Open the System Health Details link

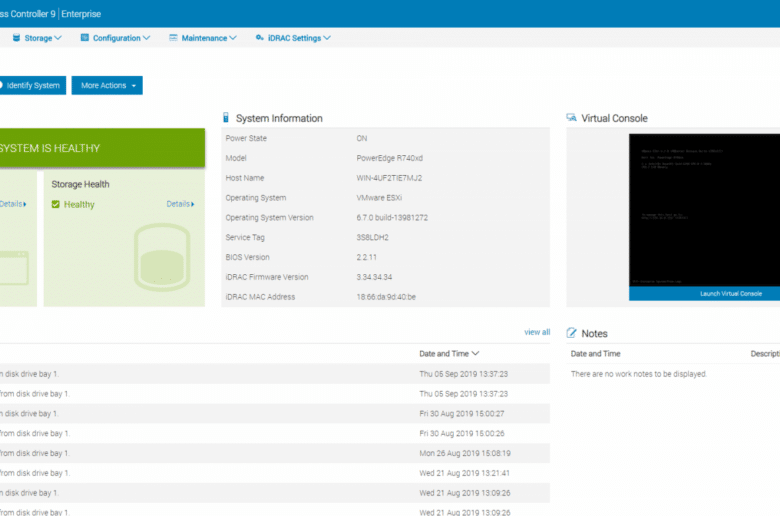click(13, 204)
